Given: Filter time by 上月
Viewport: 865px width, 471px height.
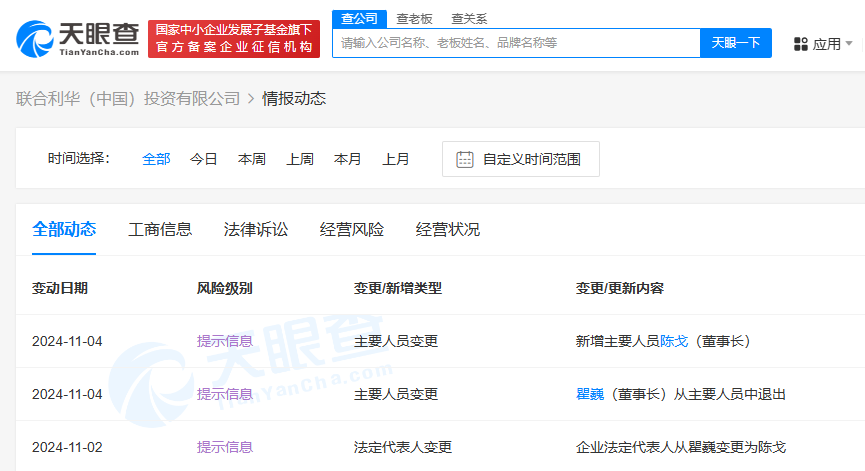Looking at the screenshot, I should pos(396,159).
